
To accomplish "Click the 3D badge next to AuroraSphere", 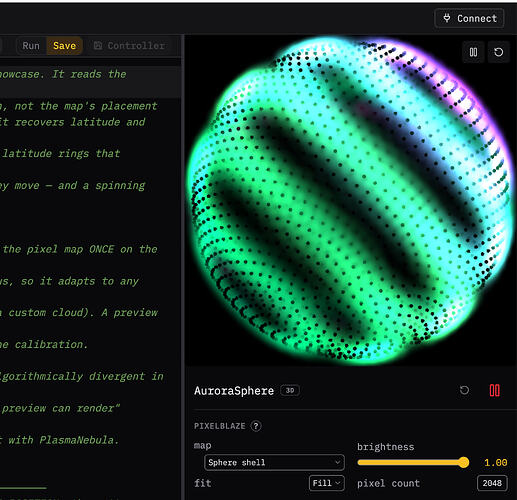I will (x=290, y=390).
